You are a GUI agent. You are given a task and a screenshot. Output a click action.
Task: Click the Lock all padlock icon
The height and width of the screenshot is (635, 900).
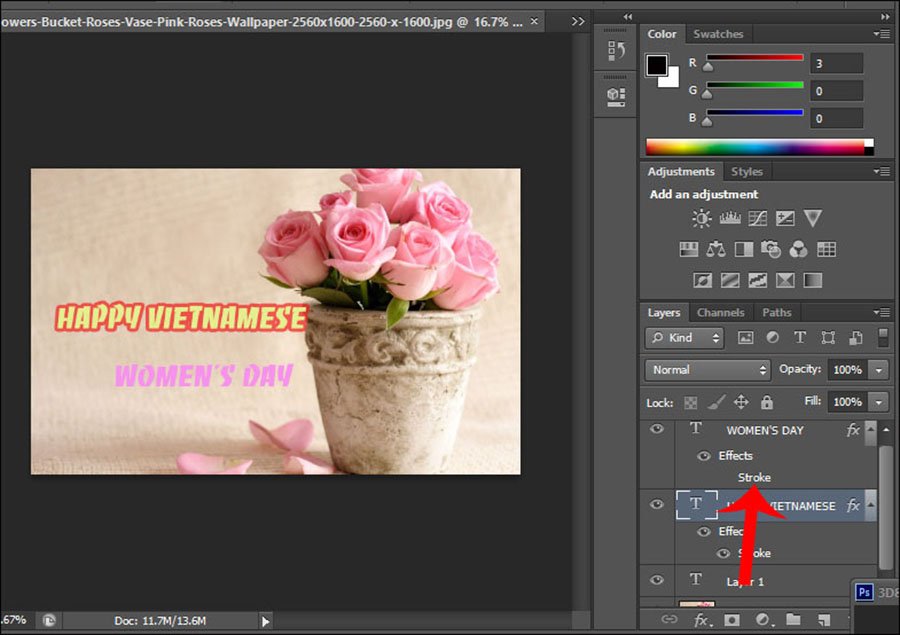click(x=766, y=402)
